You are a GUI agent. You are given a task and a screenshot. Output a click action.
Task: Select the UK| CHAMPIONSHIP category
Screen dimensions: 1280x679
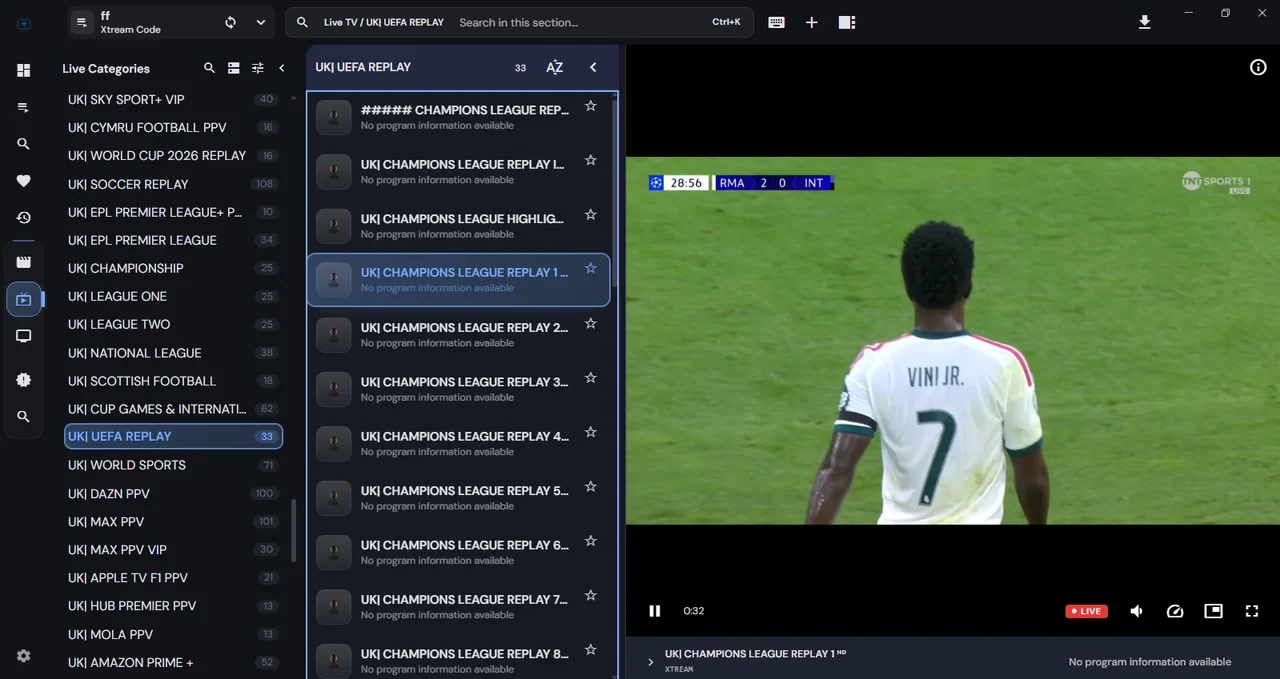pyautogui.click(x=172, y=268)
